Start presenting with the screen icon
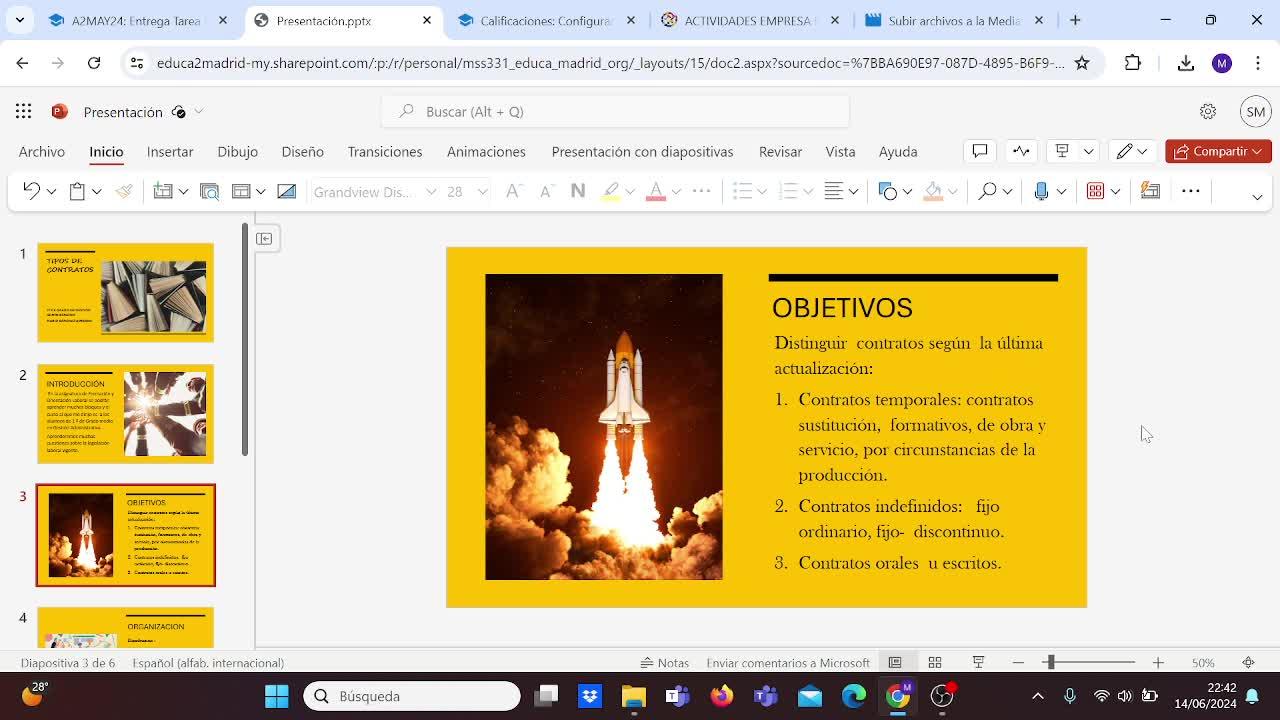This screenshot has height=720, width=1280. tap(1062, 151)
